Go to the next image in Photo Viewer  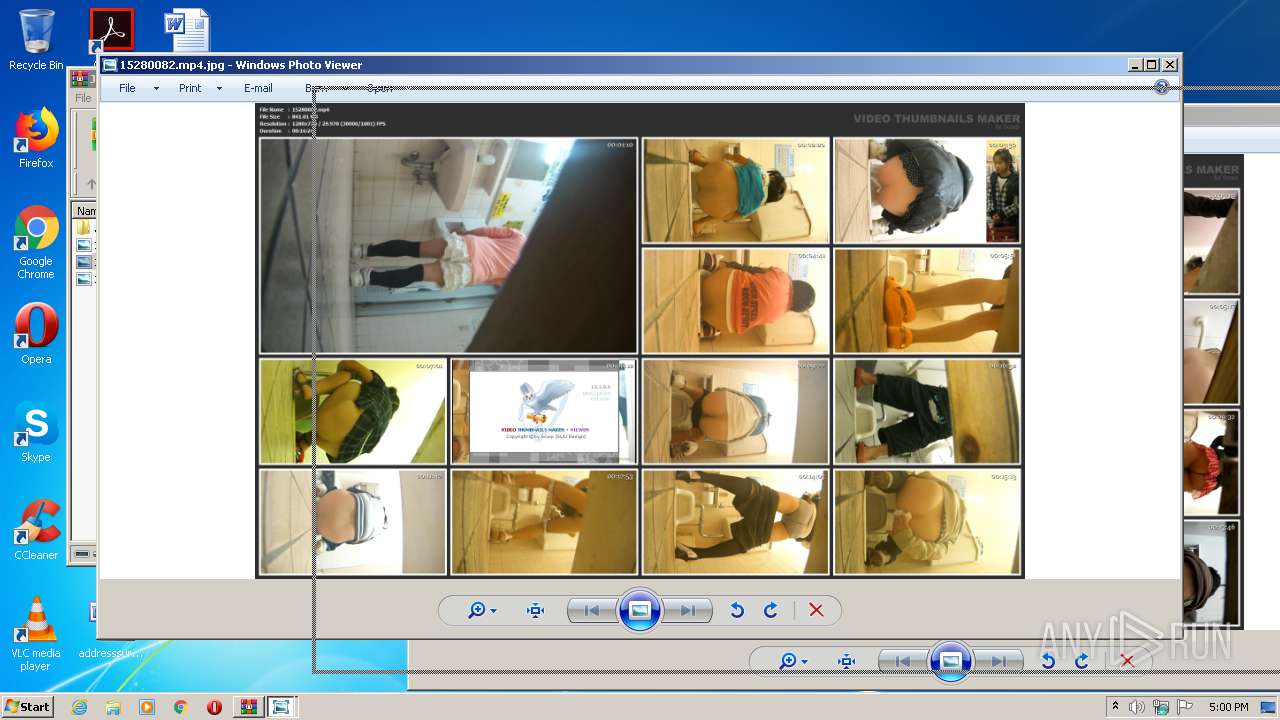point(688,610)
